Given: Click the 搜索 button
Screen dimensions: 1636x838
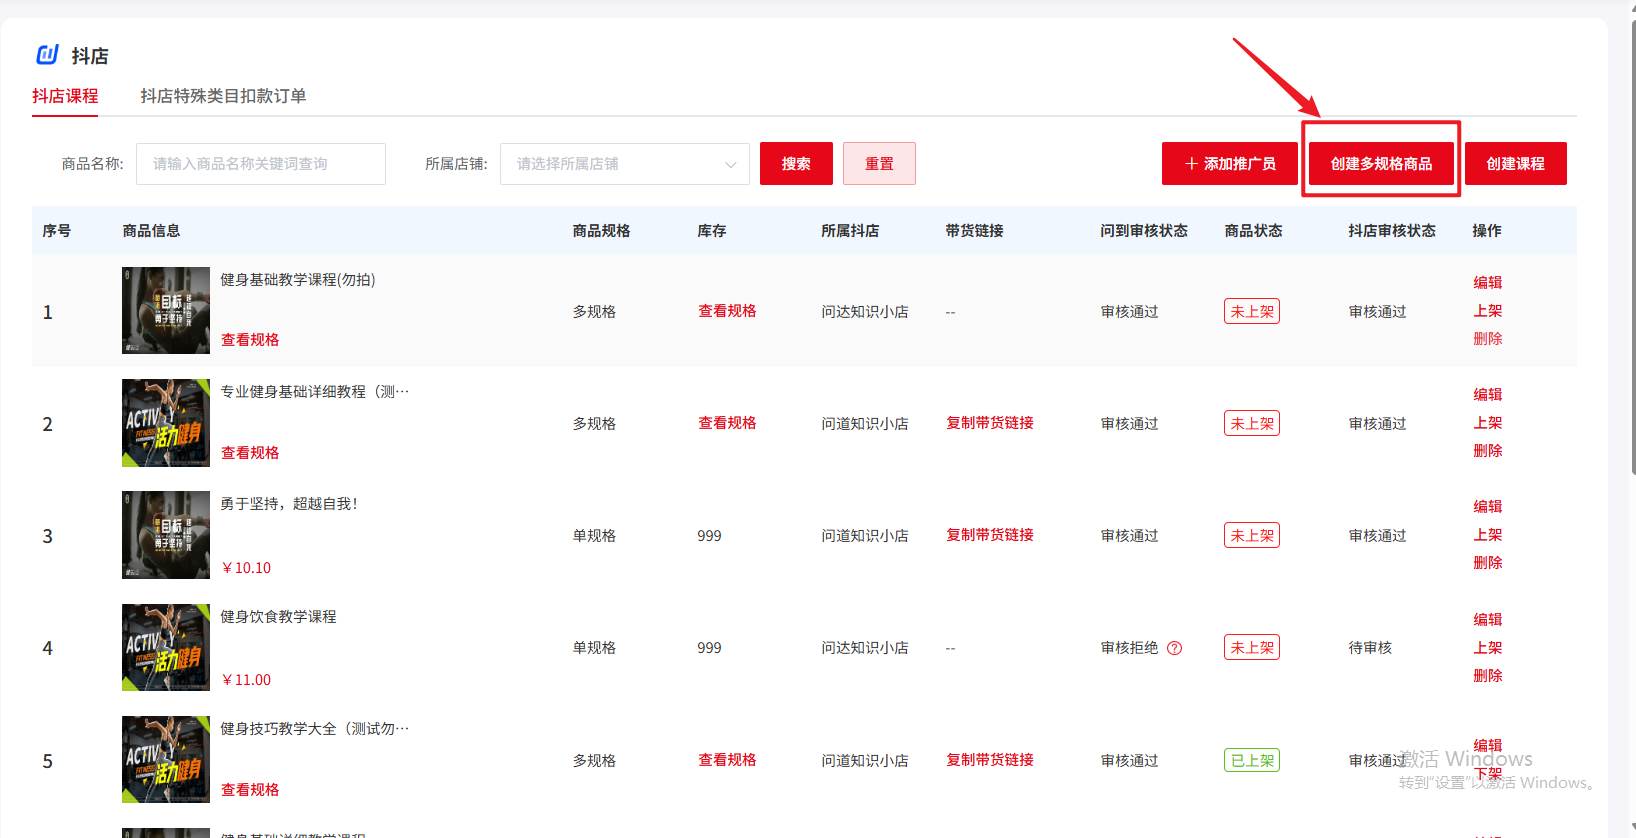Looking at the screenshot, I should [x=796, y=164].
